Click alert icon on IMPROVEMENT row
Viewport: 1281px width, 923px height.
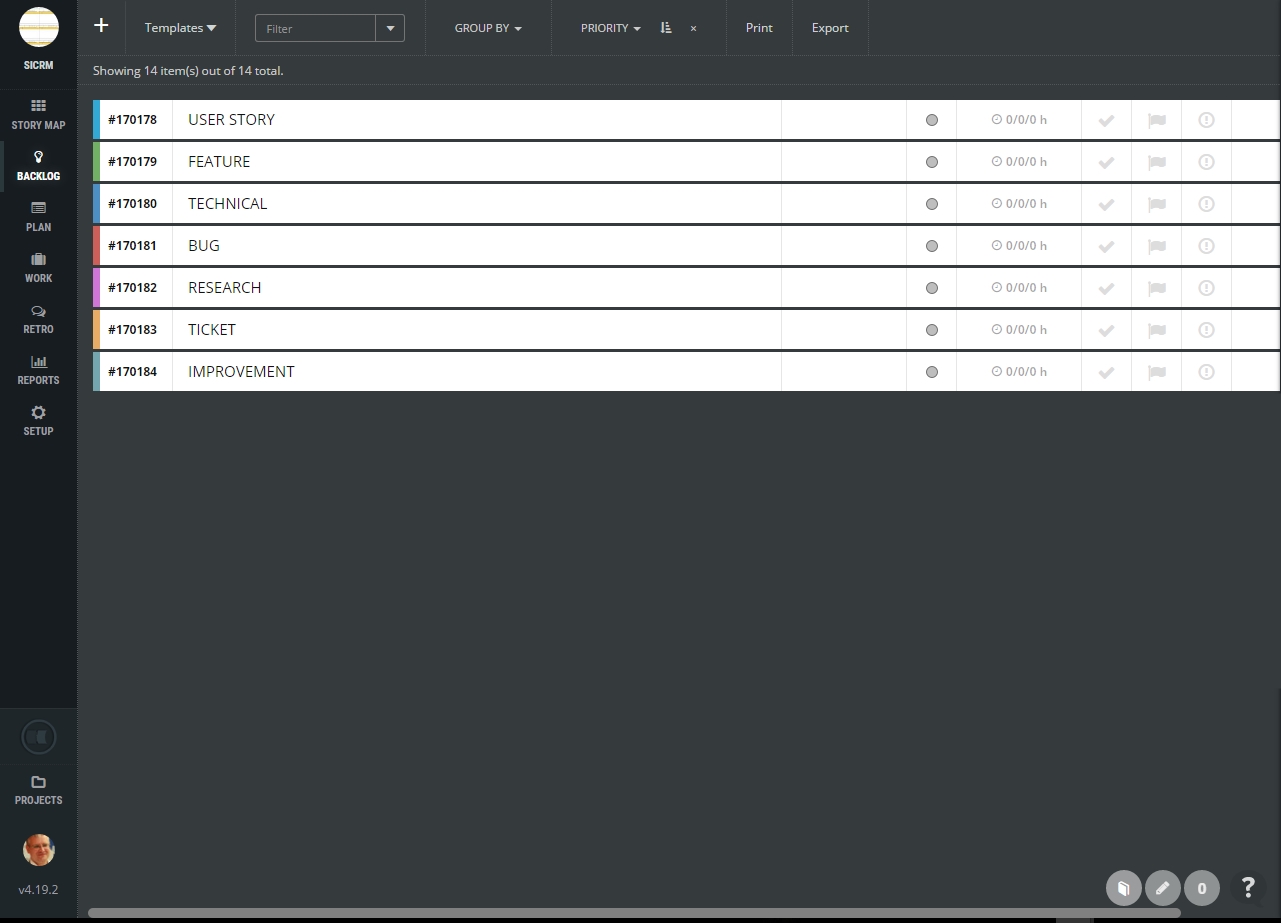click(1206, 372)
